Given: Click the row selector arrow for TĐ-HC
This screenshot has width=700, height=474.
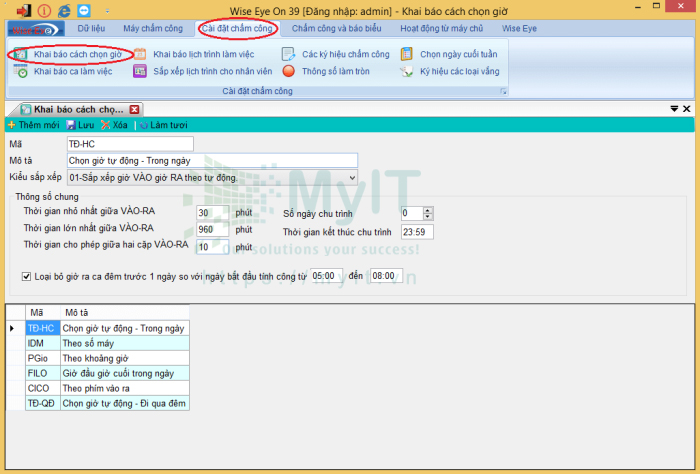Looking at the screenshot, I should tap(12, 328).
